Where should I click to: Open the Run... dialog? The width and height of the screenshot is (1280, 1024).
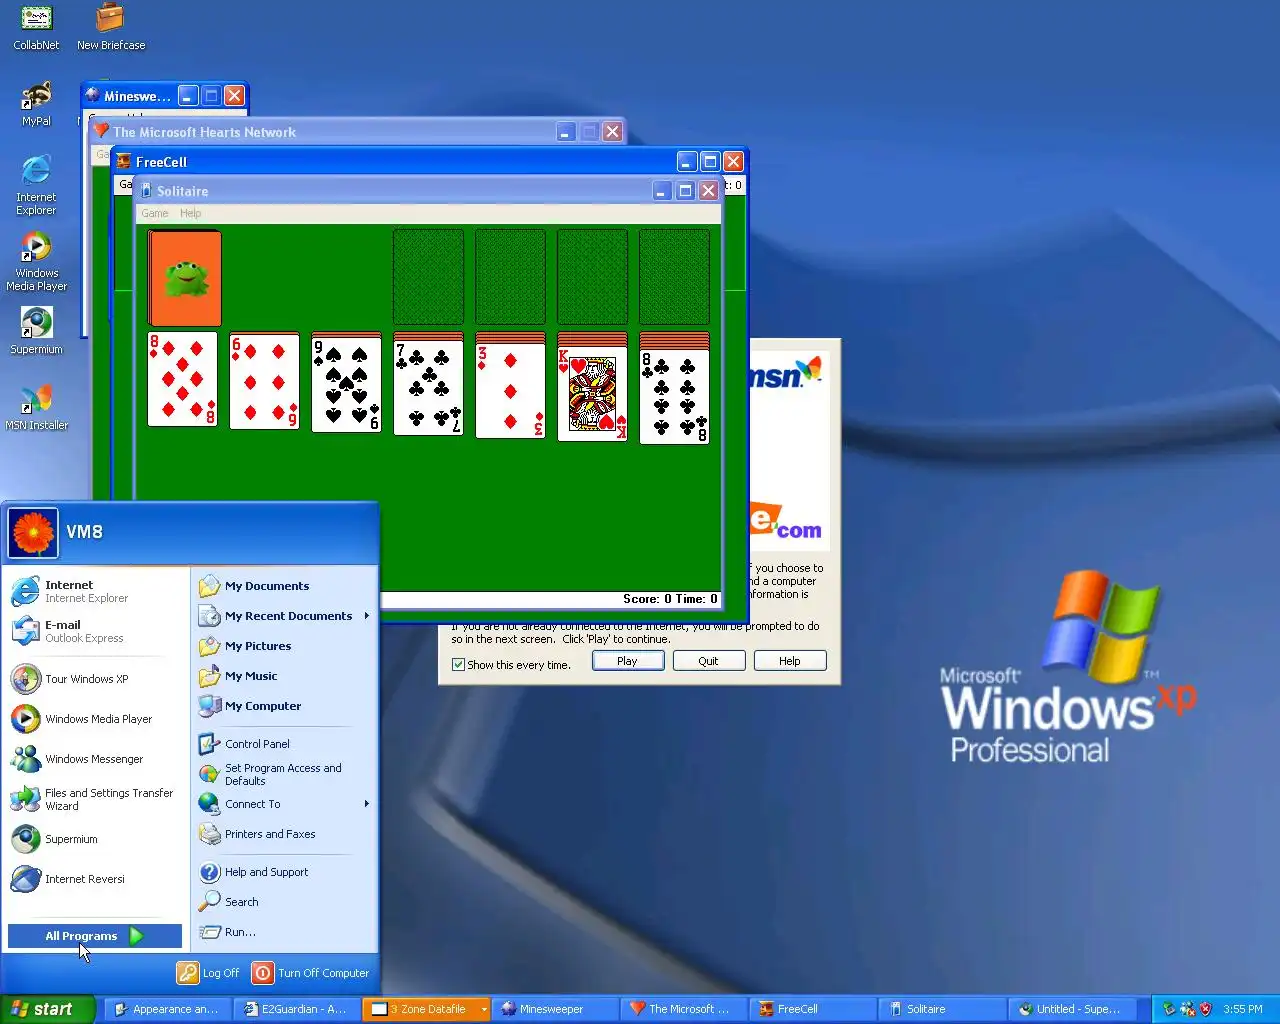[284, 932]
